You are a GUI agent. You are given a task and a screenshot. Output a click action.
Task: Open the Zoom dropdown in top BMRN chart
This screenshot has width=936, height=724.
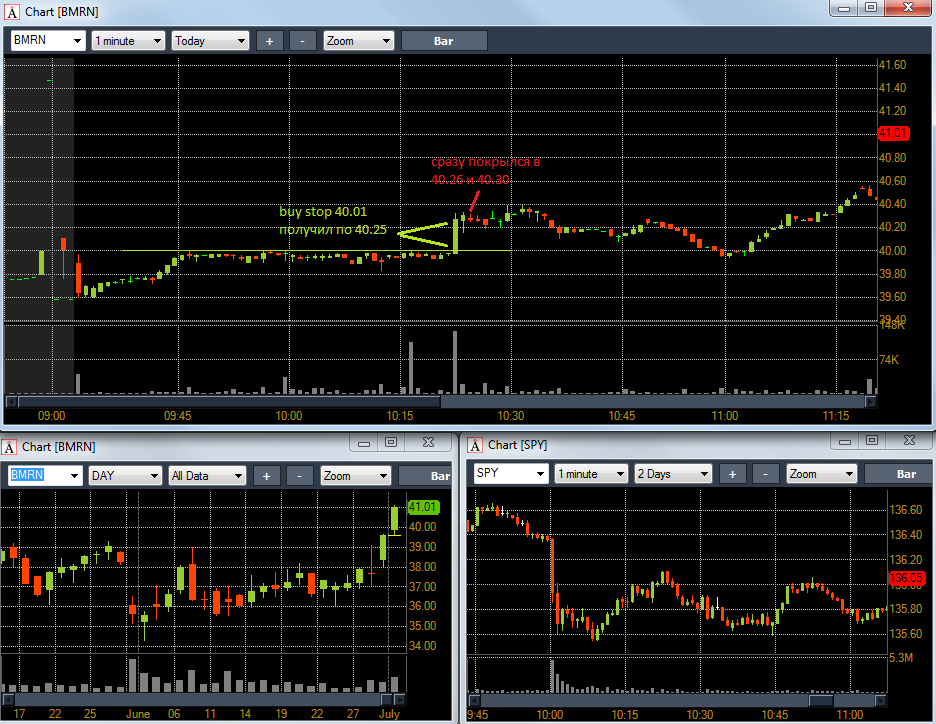click(x=359, y=41)
